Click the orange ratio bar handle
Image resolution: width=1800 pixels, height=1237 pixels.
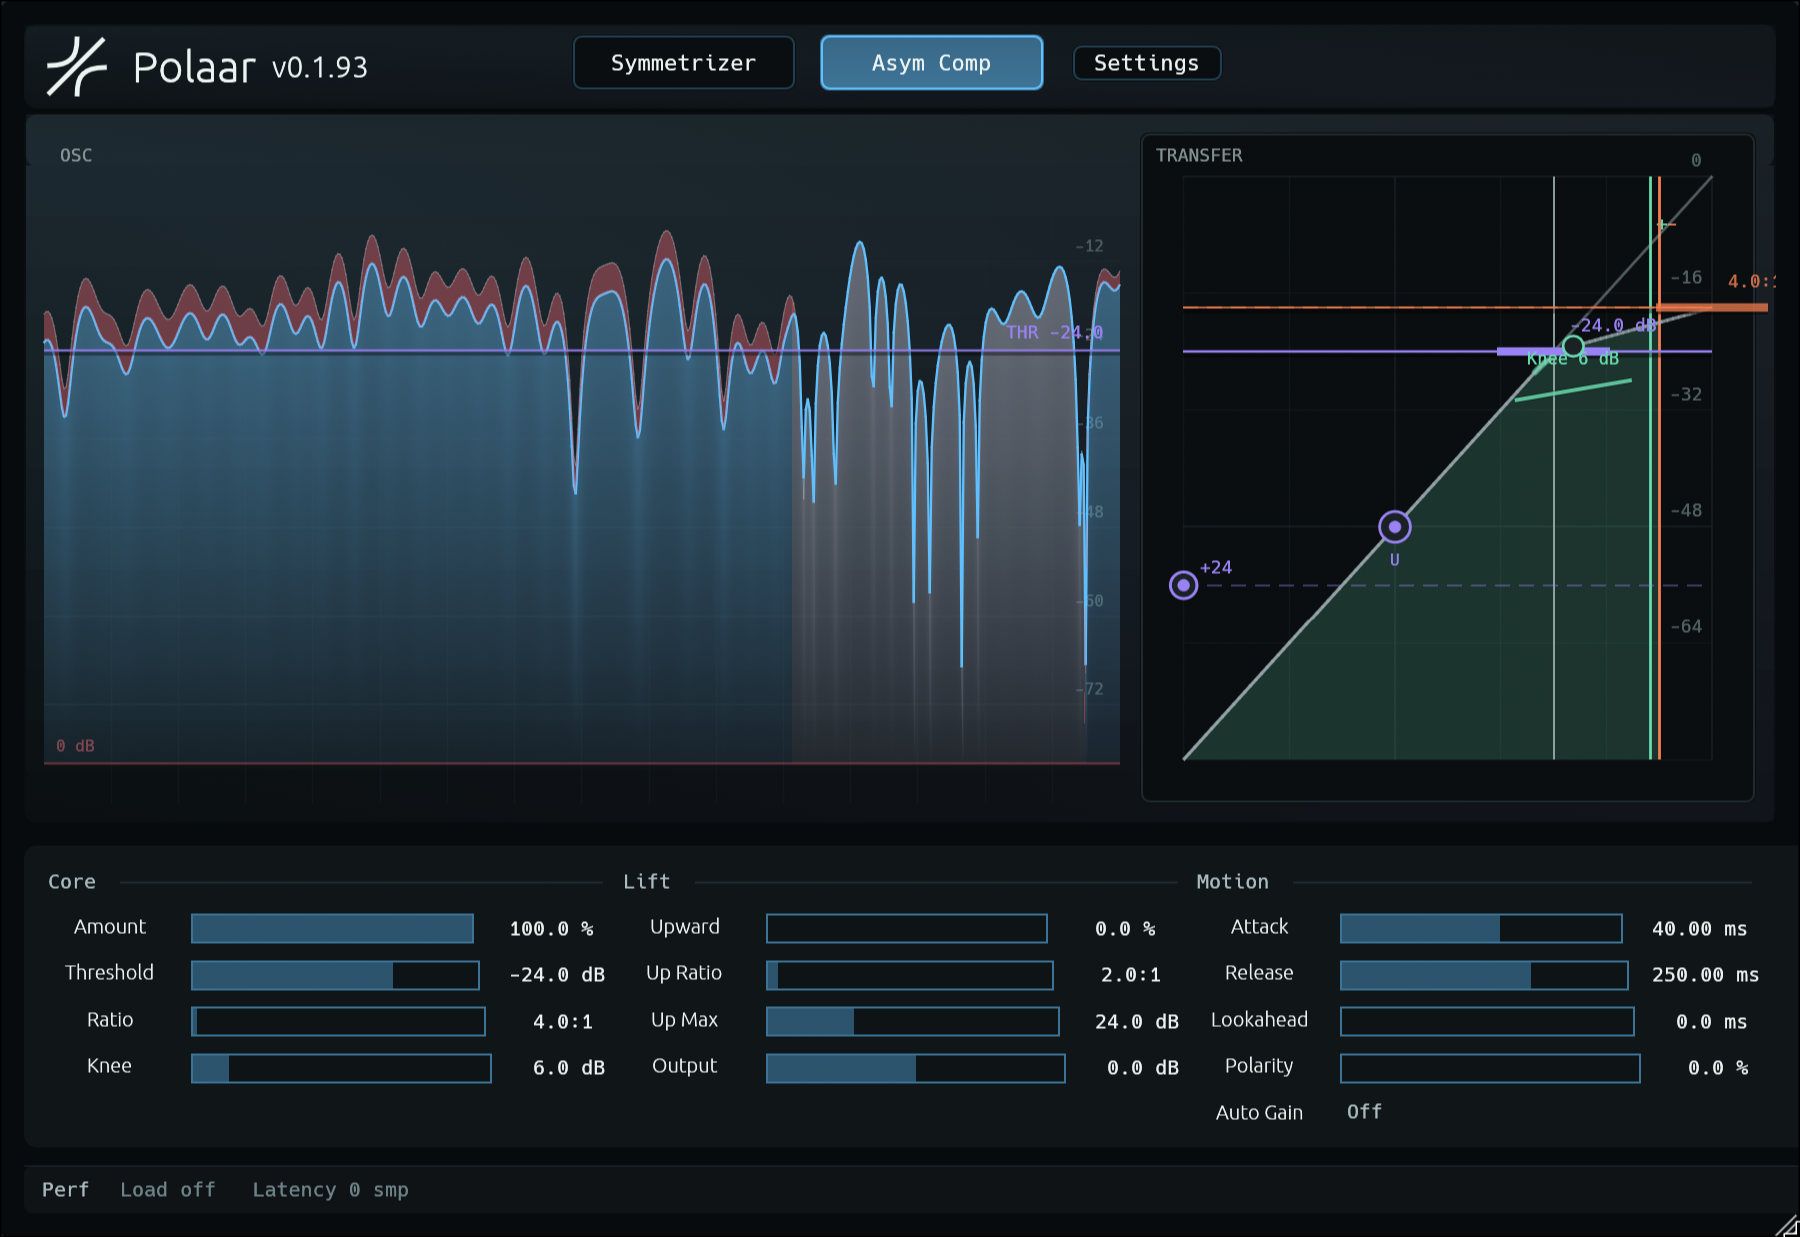coord(1712,307)
